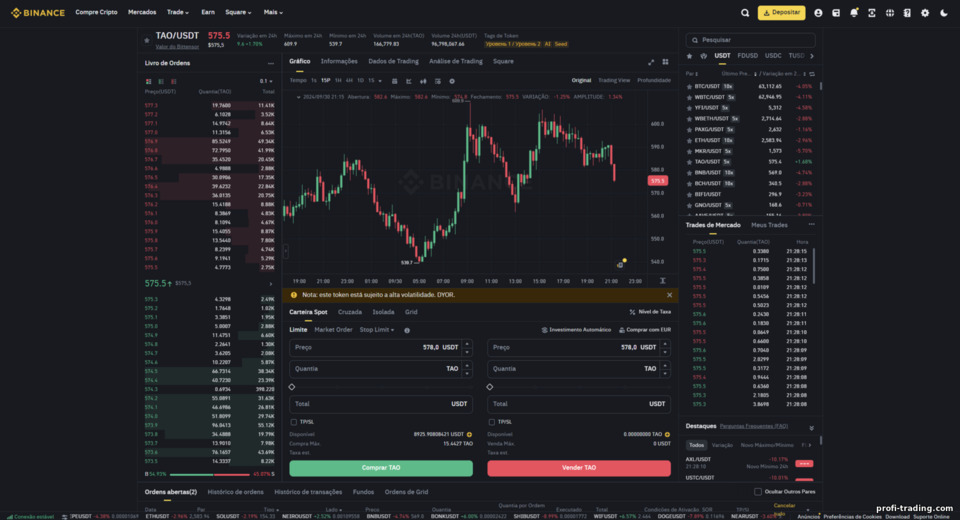Open the help center question-mark icon
This screenshot has height=520, width=960.
tap(907, 13)
